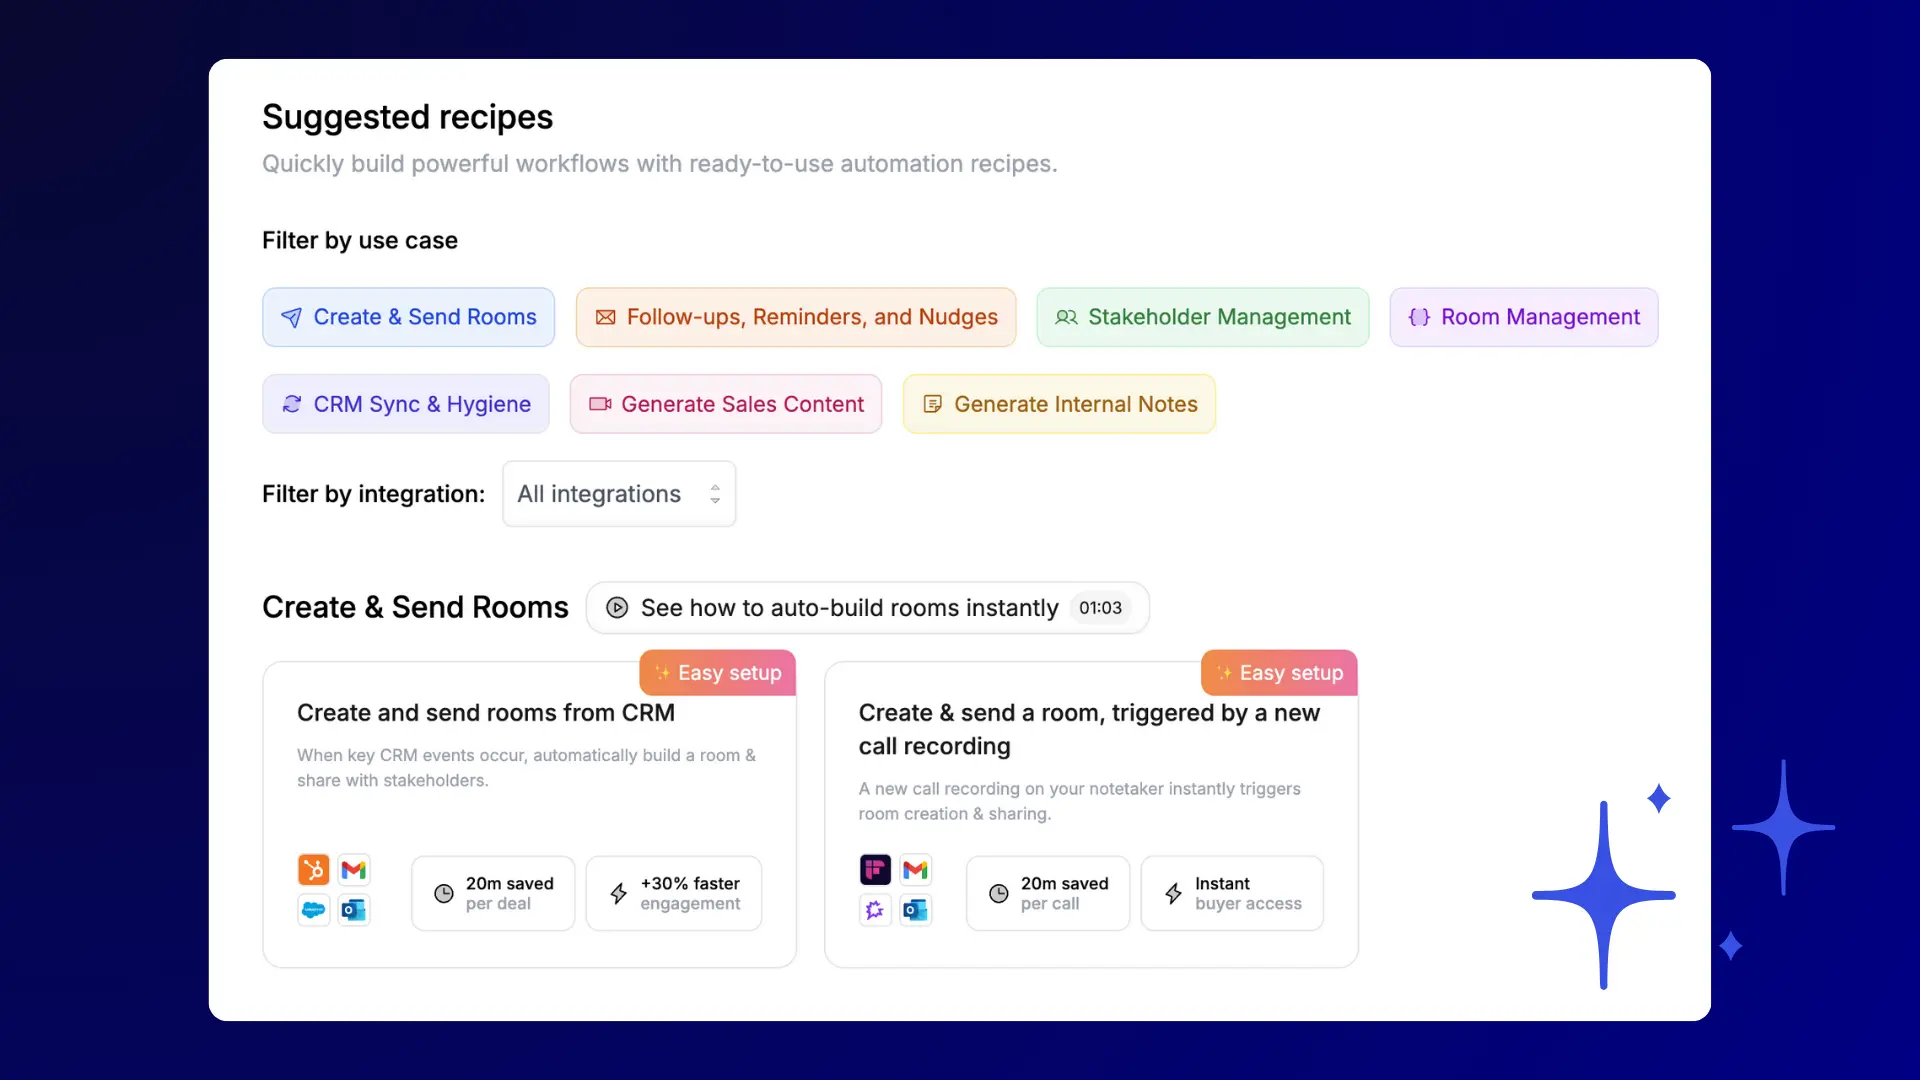
Task: Select the Generate Sales Content filter
Action: pos(725,404)
